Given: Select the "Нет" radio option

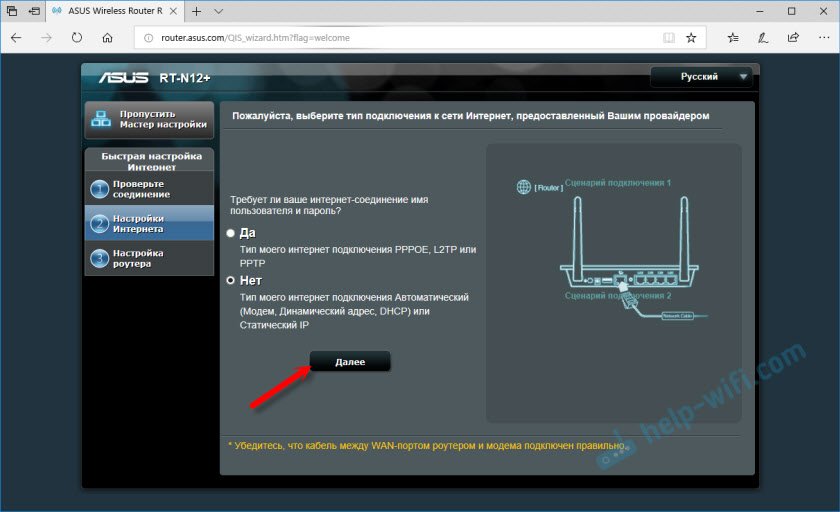Looking at the screenshot, I should 231,281.
